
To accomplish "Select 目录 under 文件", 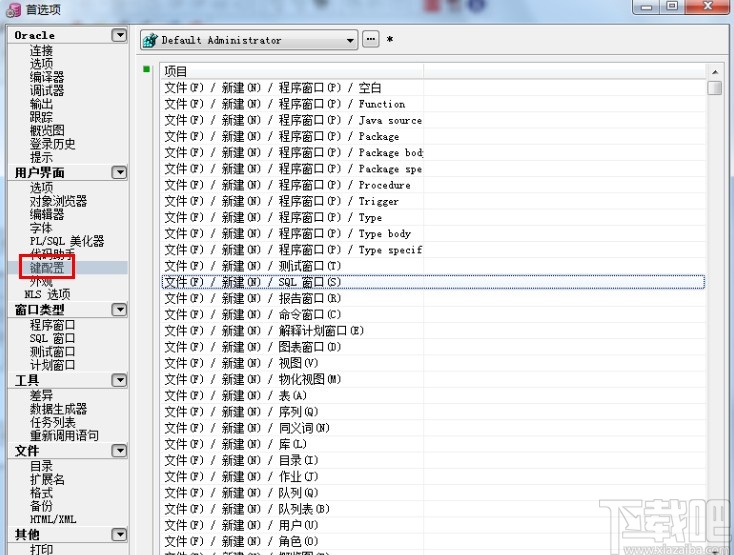I will point(41,466).
